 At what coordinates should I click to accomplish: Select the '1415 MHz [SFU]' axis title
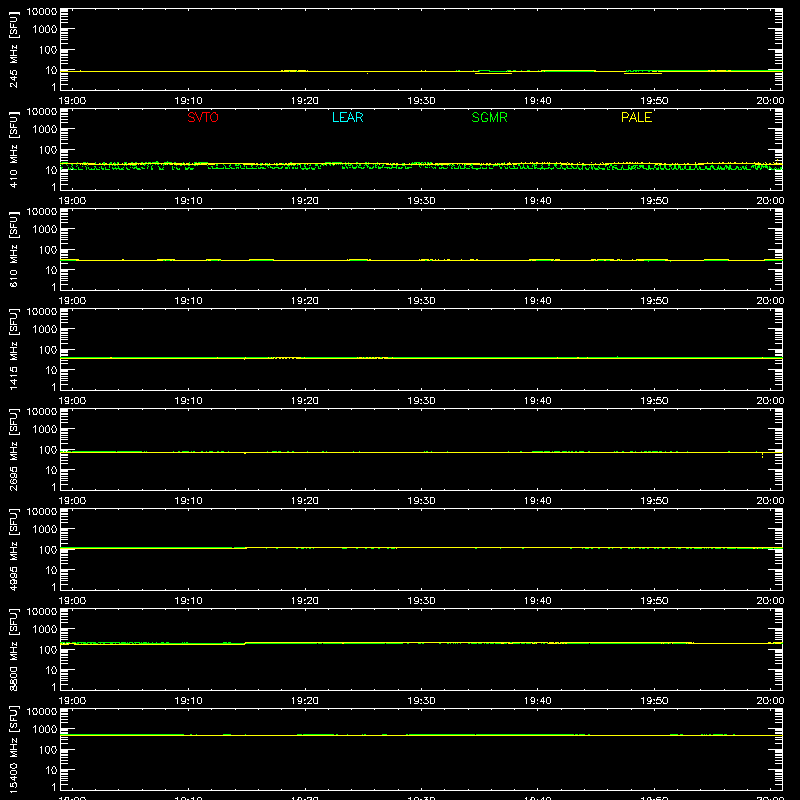(14, 349)
